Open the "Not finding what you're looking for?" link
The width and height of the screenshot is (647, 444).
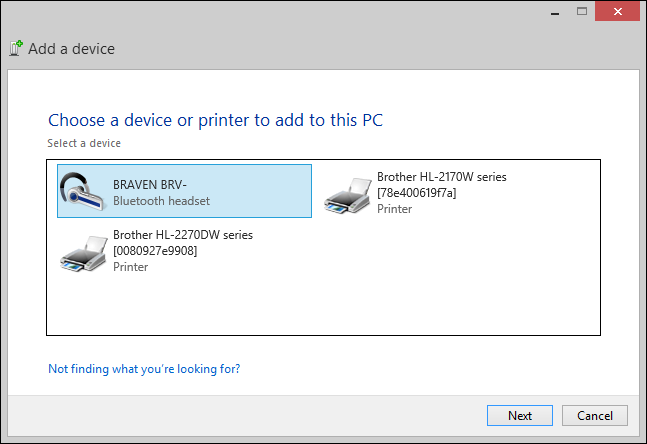point(144,369)
